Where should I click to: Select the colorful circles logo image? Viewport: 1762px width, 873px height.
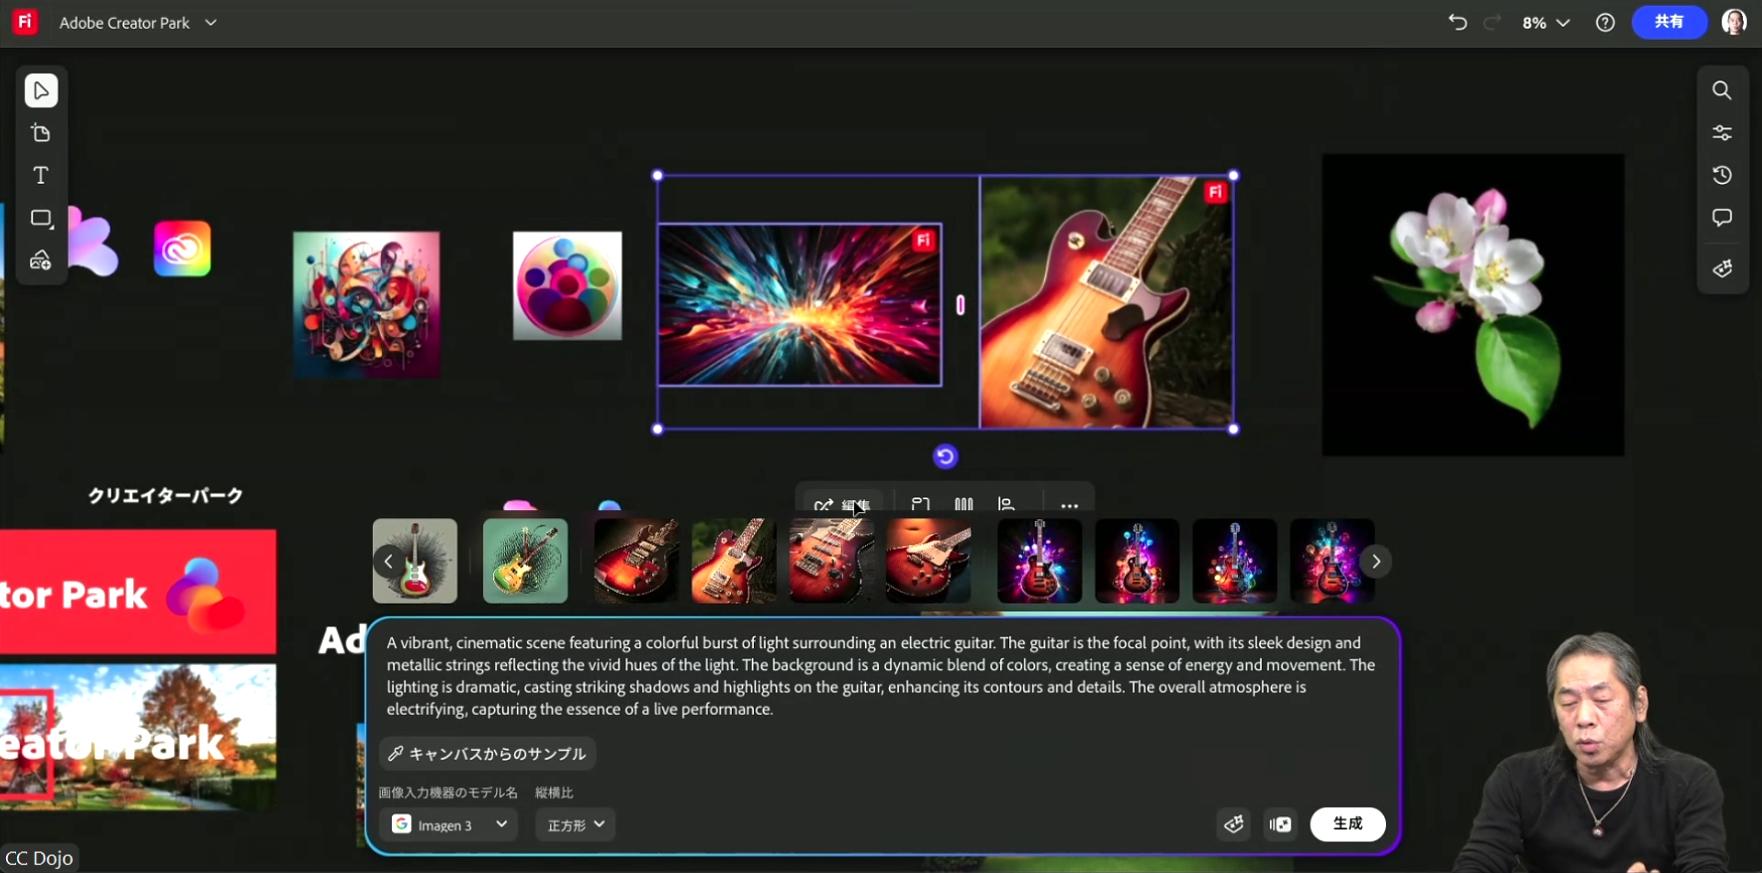point(567,286)
